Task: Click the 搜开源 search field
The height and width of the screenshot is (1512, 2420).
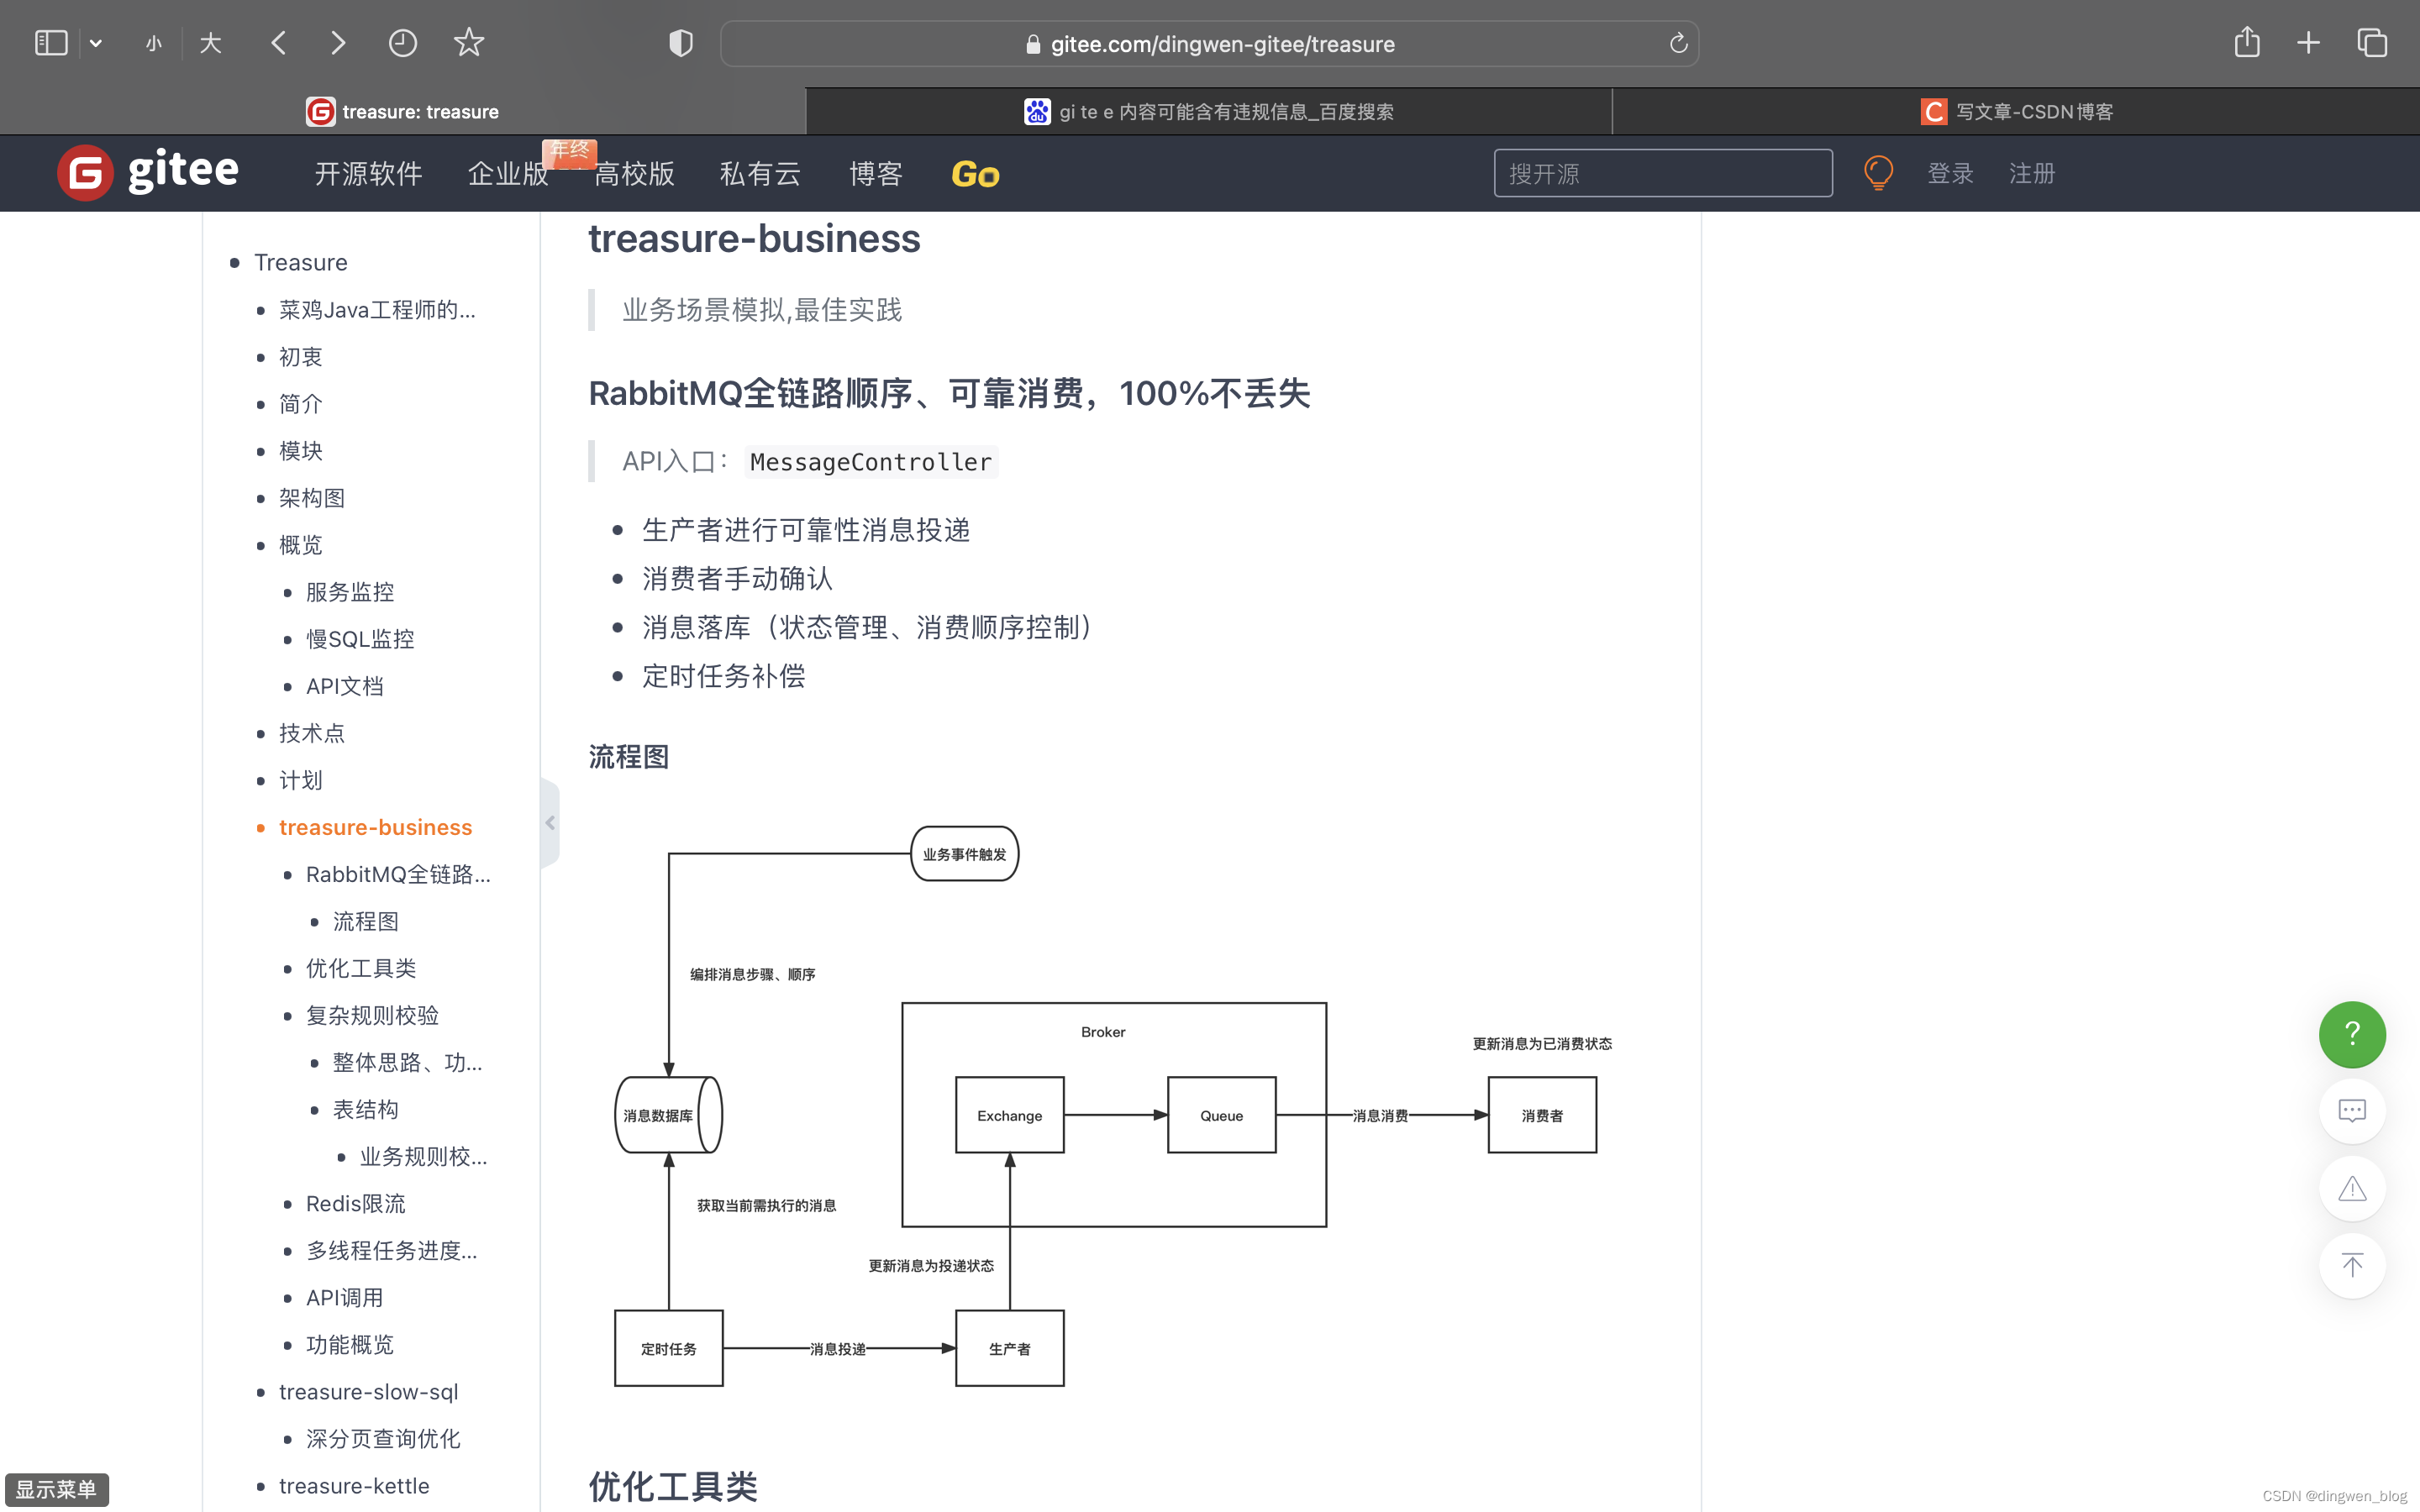Action: 1663,173
